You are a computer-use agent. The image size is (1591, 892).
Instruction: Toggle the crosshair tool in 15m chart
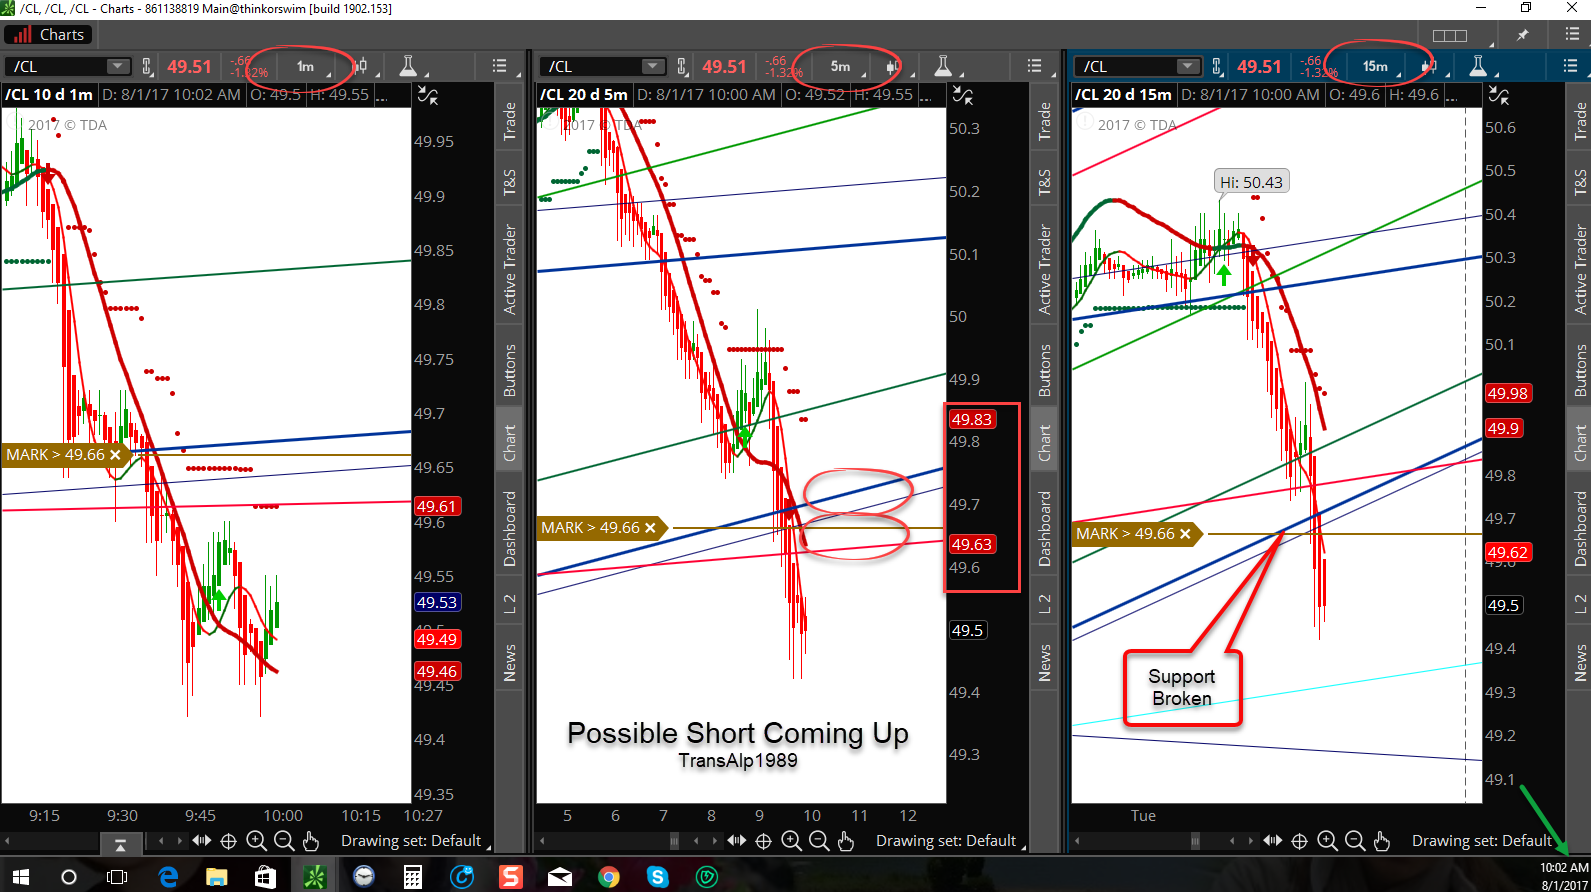click(x=1299, y=841)
